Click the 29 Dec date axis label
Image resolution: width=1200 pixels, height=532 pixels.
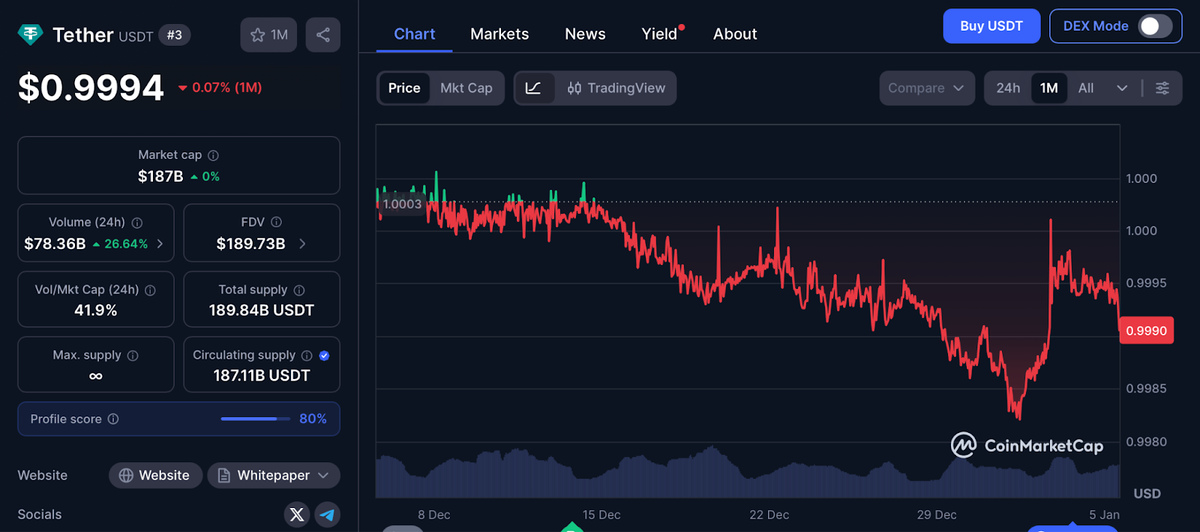(937, 514)
